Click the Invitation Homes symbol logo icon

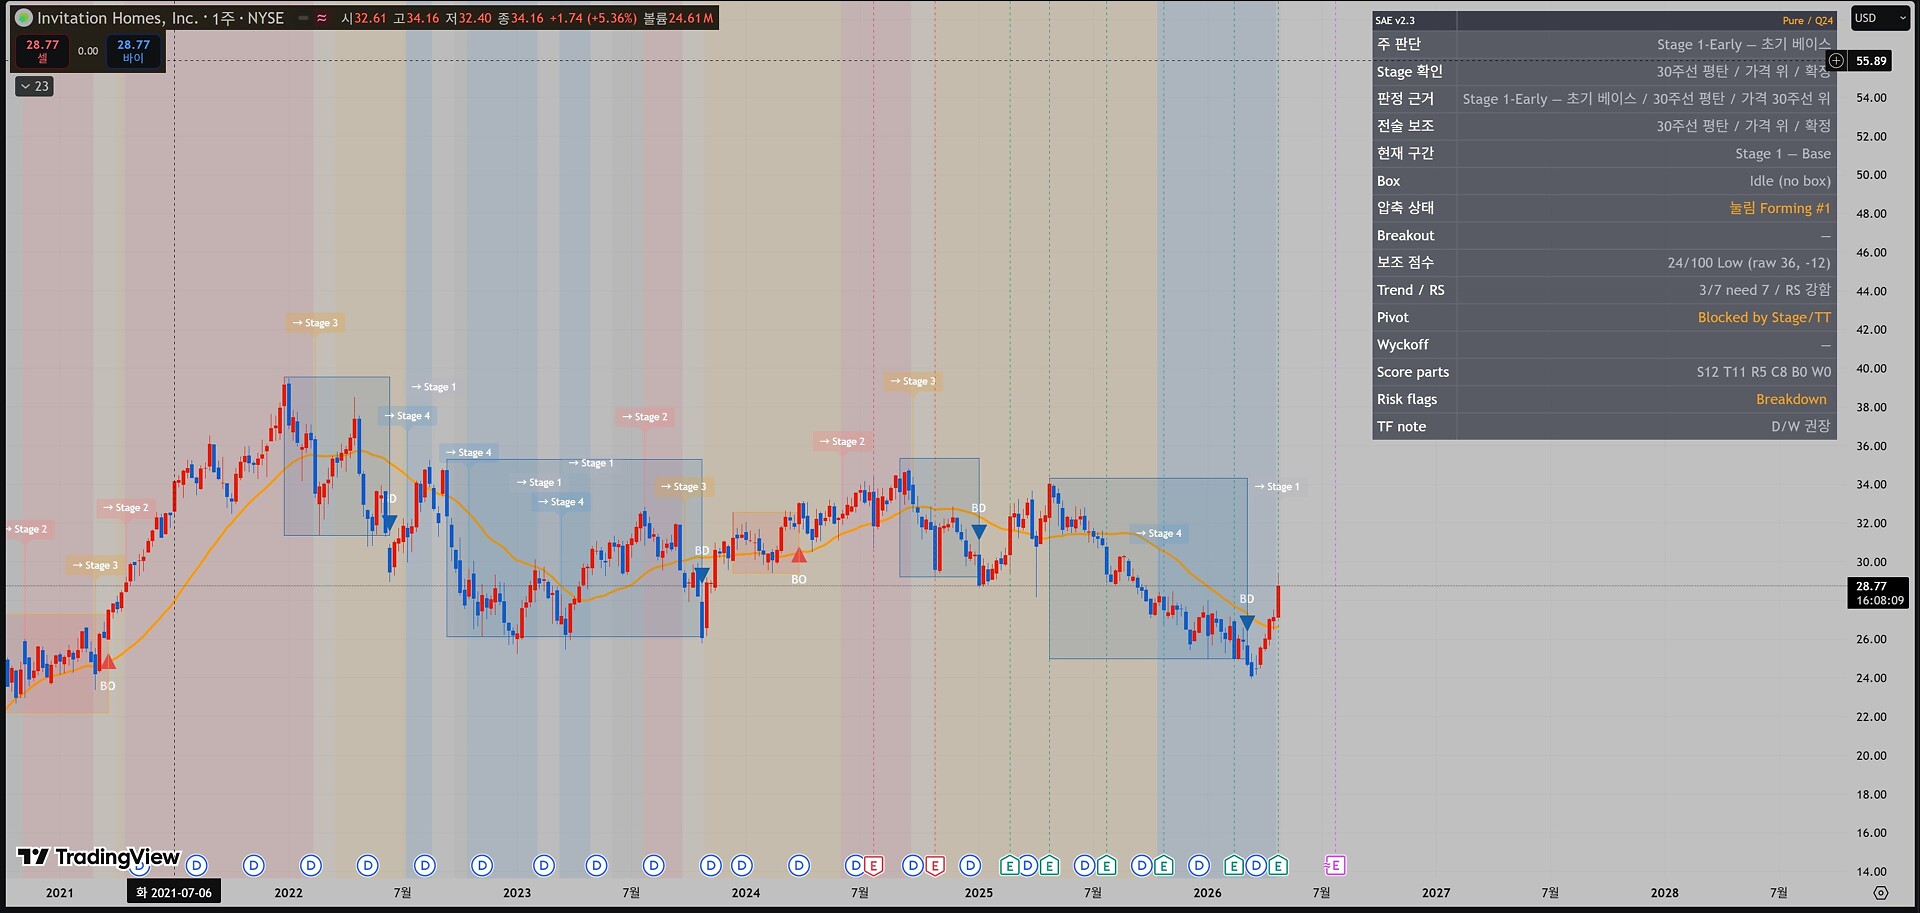click(23, 18)
